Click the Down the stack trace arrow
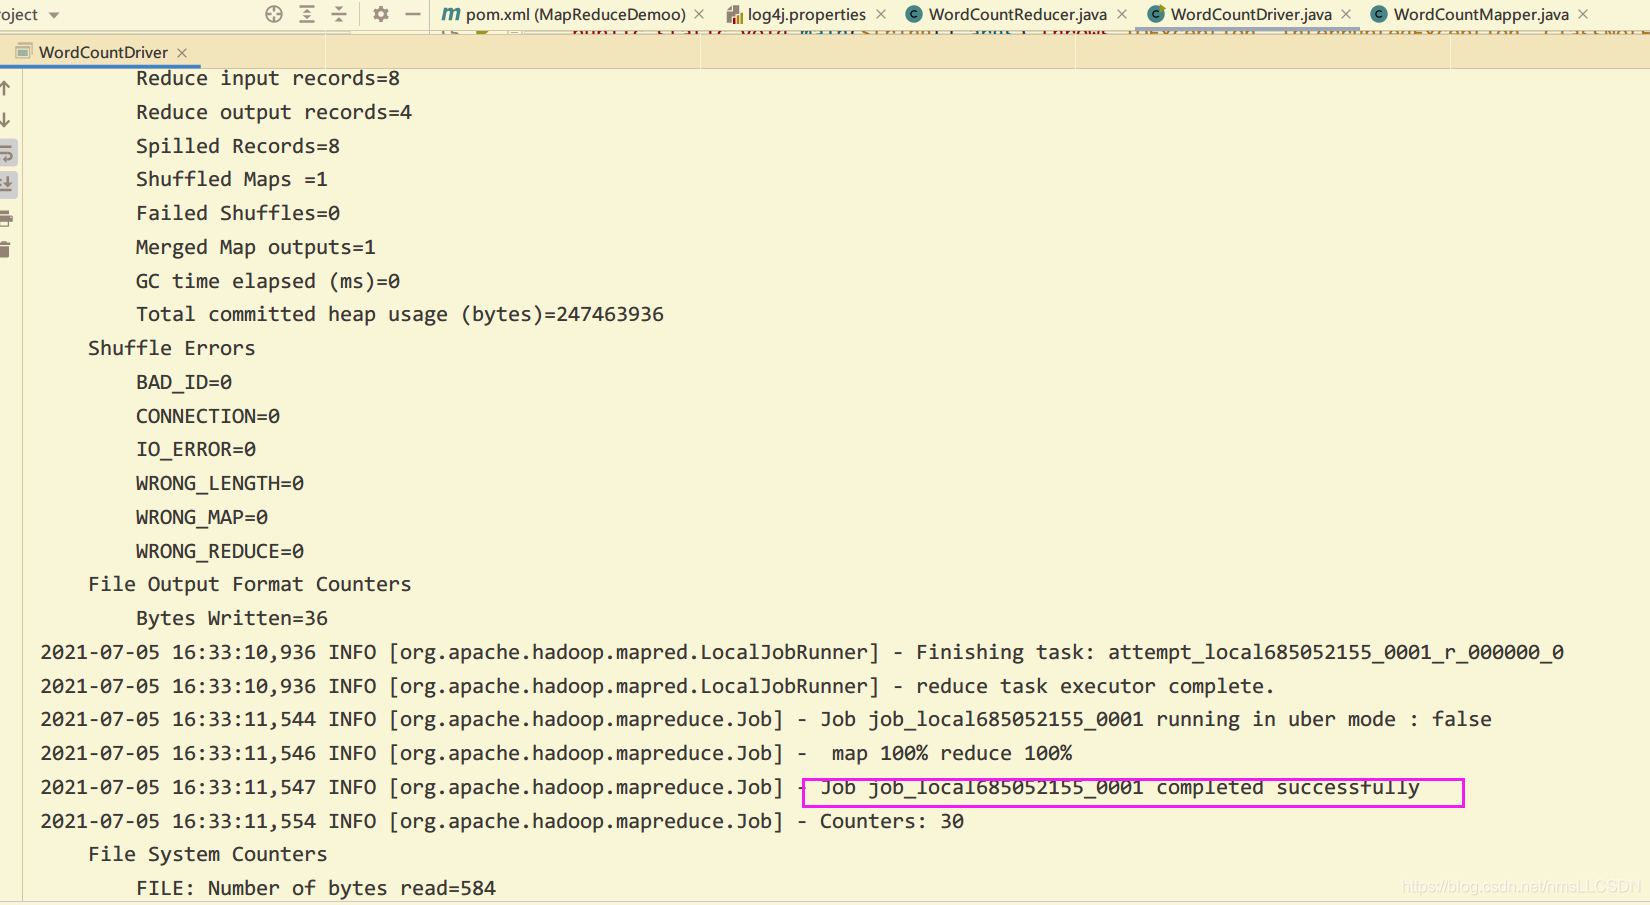This screenshot has width=1650, height=905. (5, 120)
